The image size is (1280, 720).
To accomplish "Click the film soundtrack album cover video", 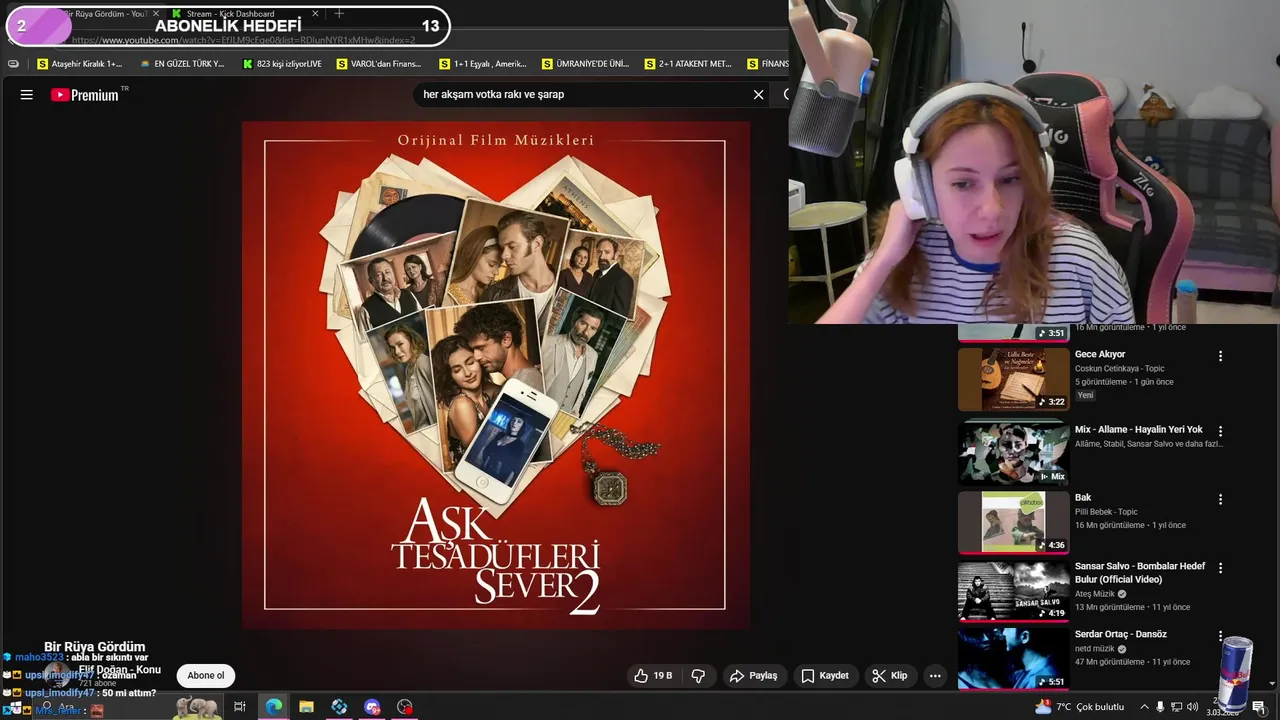I will click(x=495, y=375).
